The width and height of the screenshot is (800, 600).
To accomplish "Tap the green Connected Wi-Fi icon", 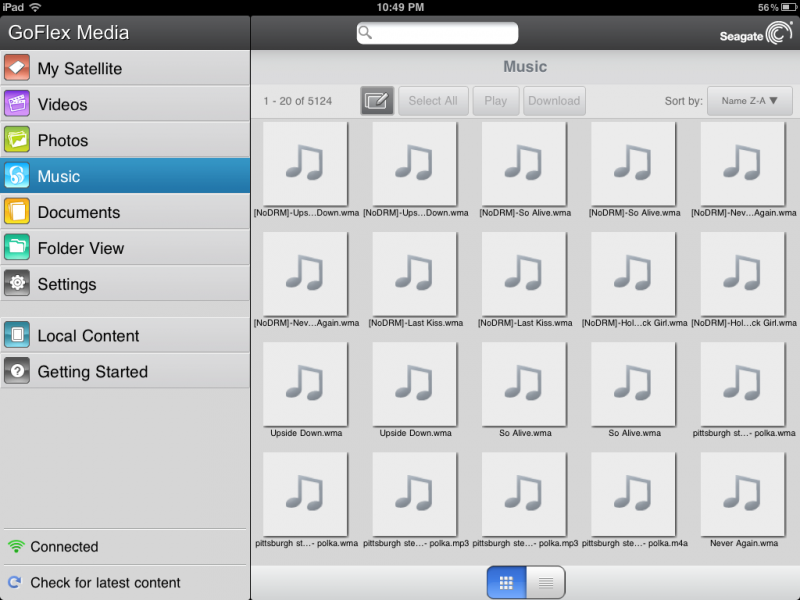I will click(x=16, y=546).
